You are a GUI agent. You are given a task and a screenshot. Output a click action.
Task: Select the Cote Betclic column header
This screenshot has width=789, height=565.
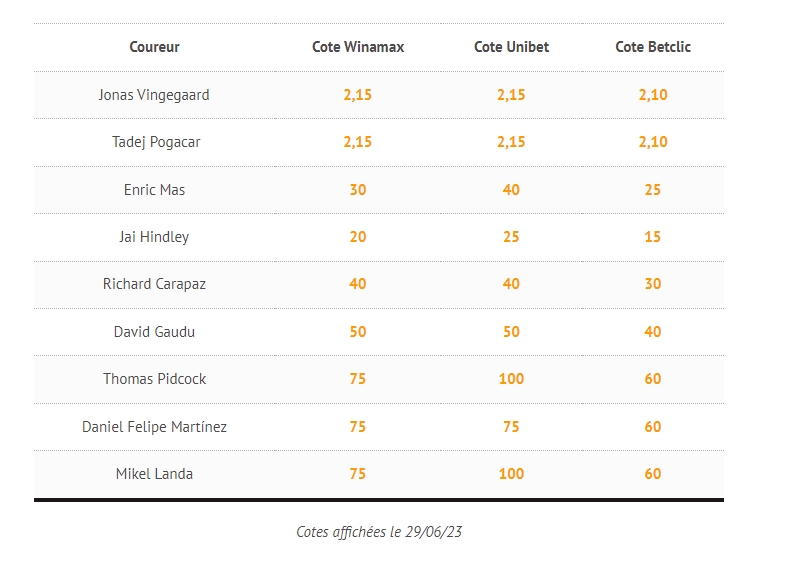coord(653,47)
